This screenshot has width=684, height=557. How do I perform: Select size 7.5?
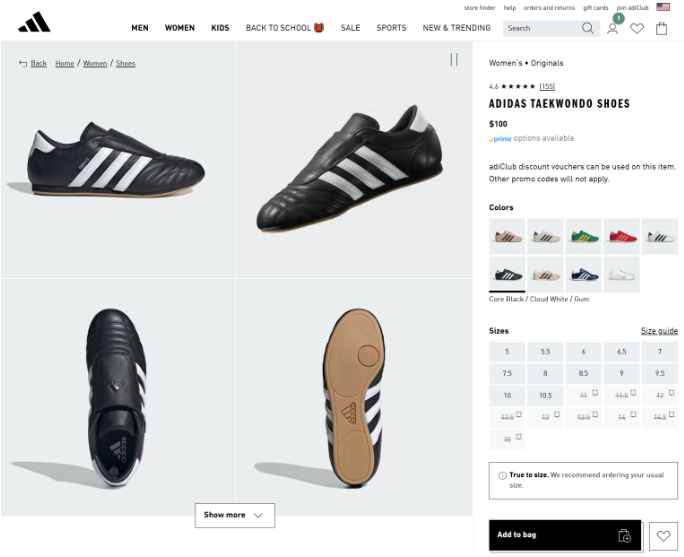[507, 373]
